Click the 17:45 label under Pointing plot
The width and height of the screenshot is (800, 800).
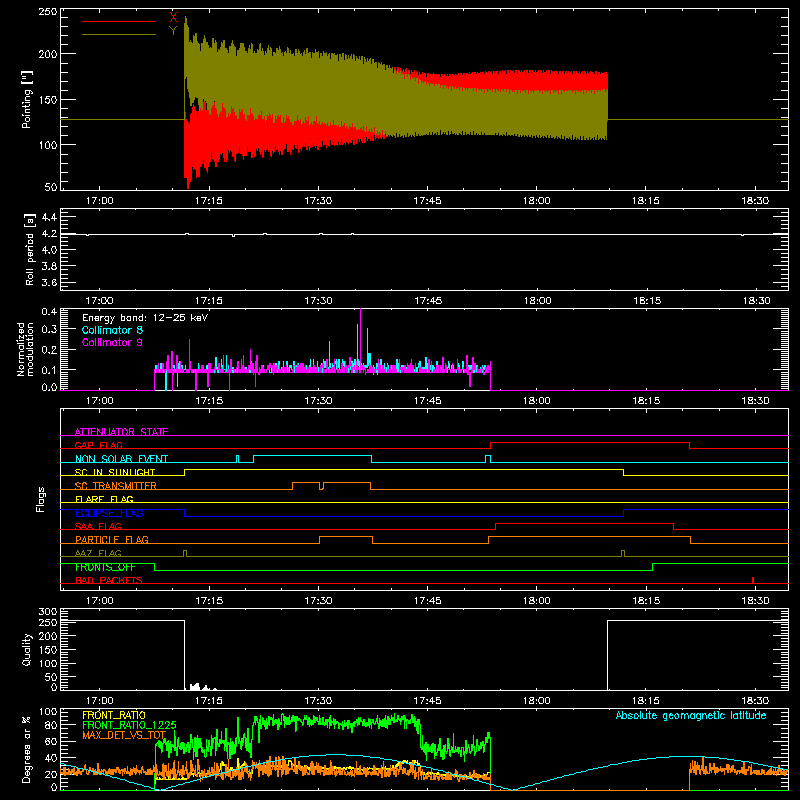pos(428,201)
